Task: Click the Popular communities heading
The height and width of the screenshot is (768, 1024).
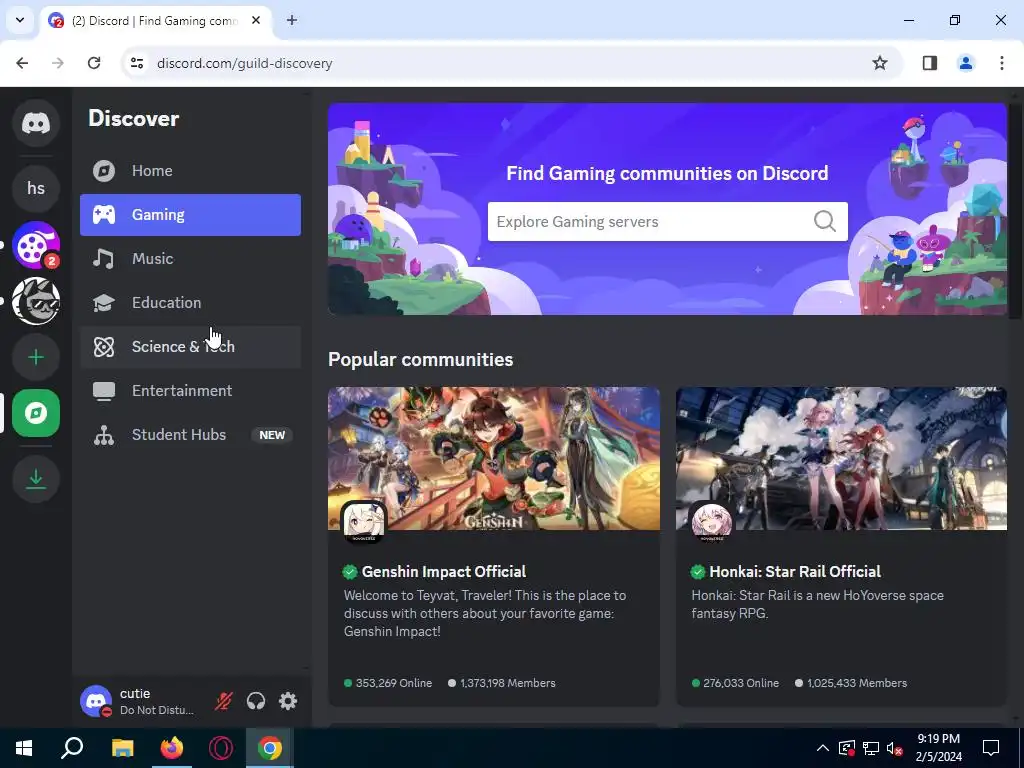Action: click(x=421, y=360)
